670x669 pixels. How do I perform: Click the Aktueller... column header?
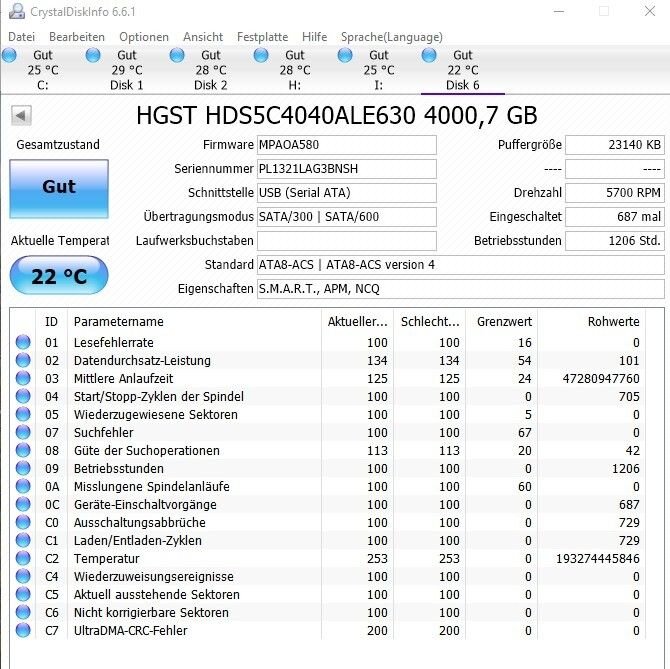click(x=358, y=322)
